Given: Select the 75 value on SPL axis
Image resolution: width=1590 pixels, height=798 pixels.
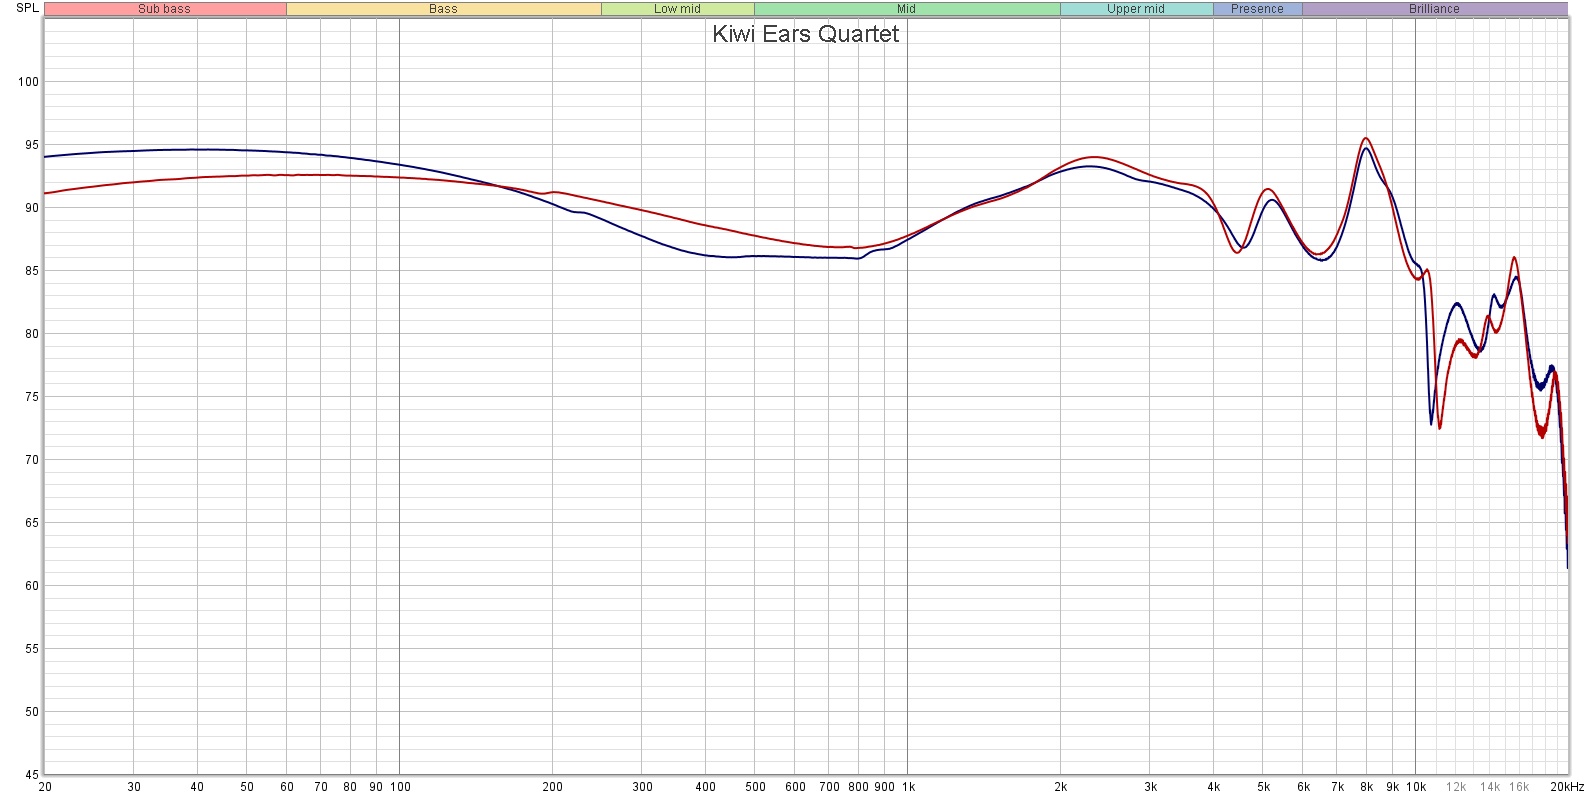Looking at the screenshot, I should point(31,397).
